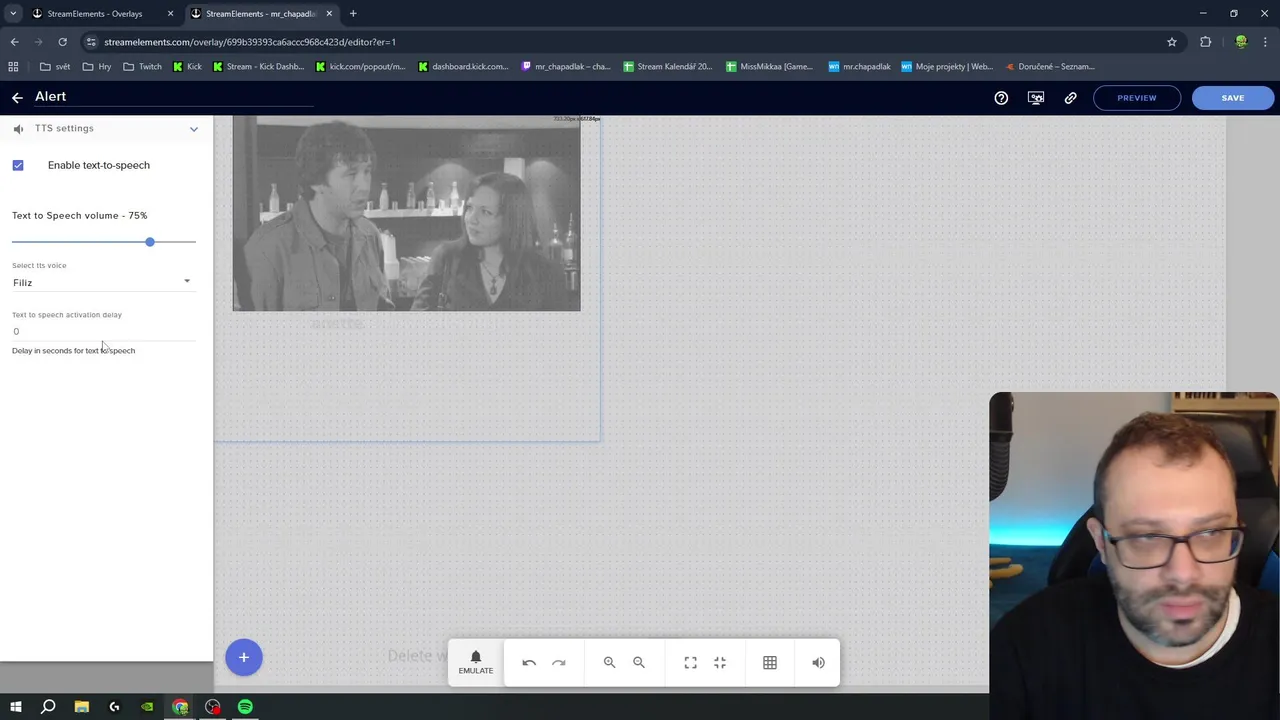
Task: Undo the last editor action
Action: pos(529,663)
